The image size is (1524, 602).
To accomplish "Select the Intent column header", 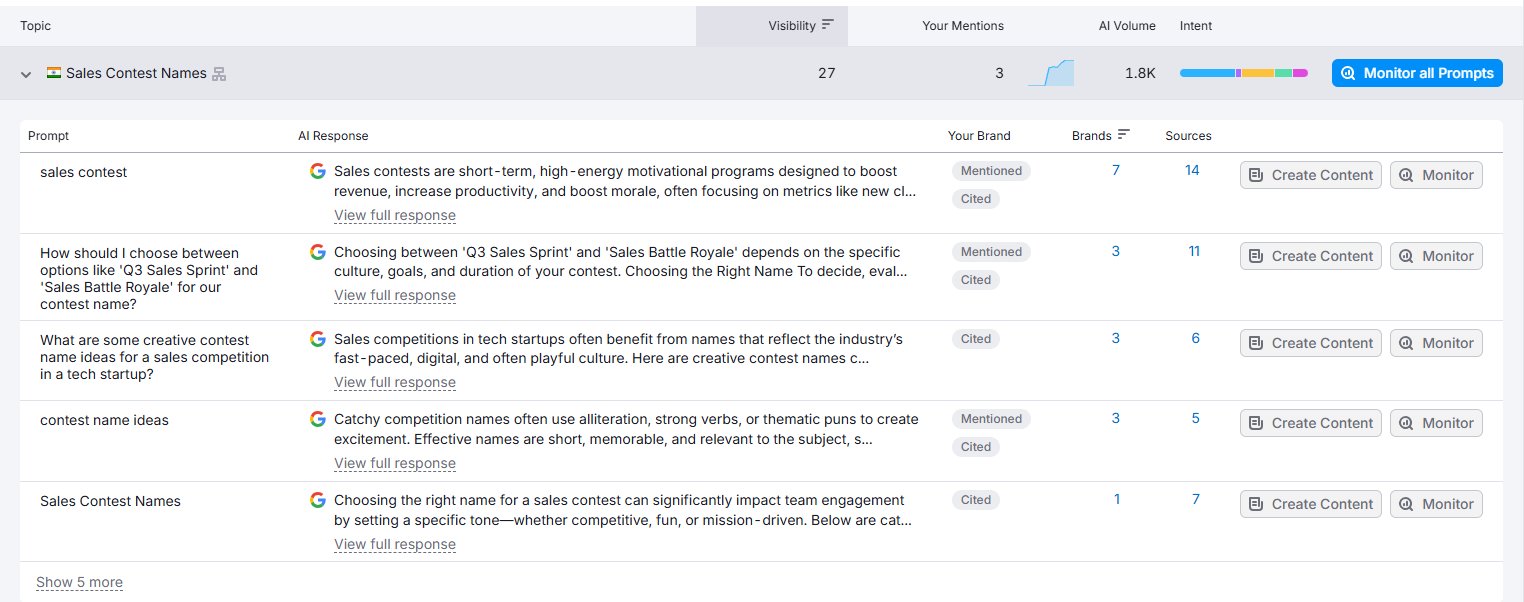I will (1195, 25).
